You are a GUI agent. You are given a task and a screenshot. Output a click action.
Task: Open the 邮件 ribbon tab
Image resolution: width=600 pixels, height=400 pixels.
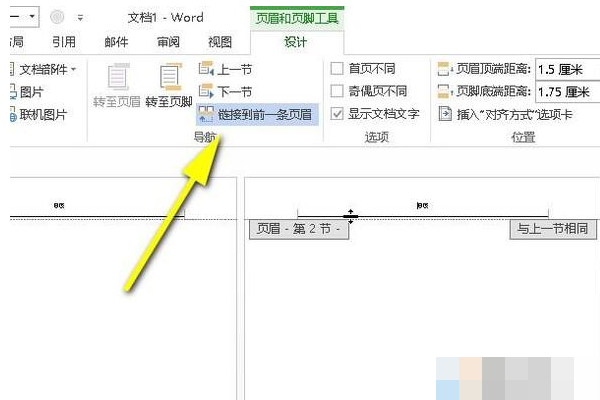(116, 41)
